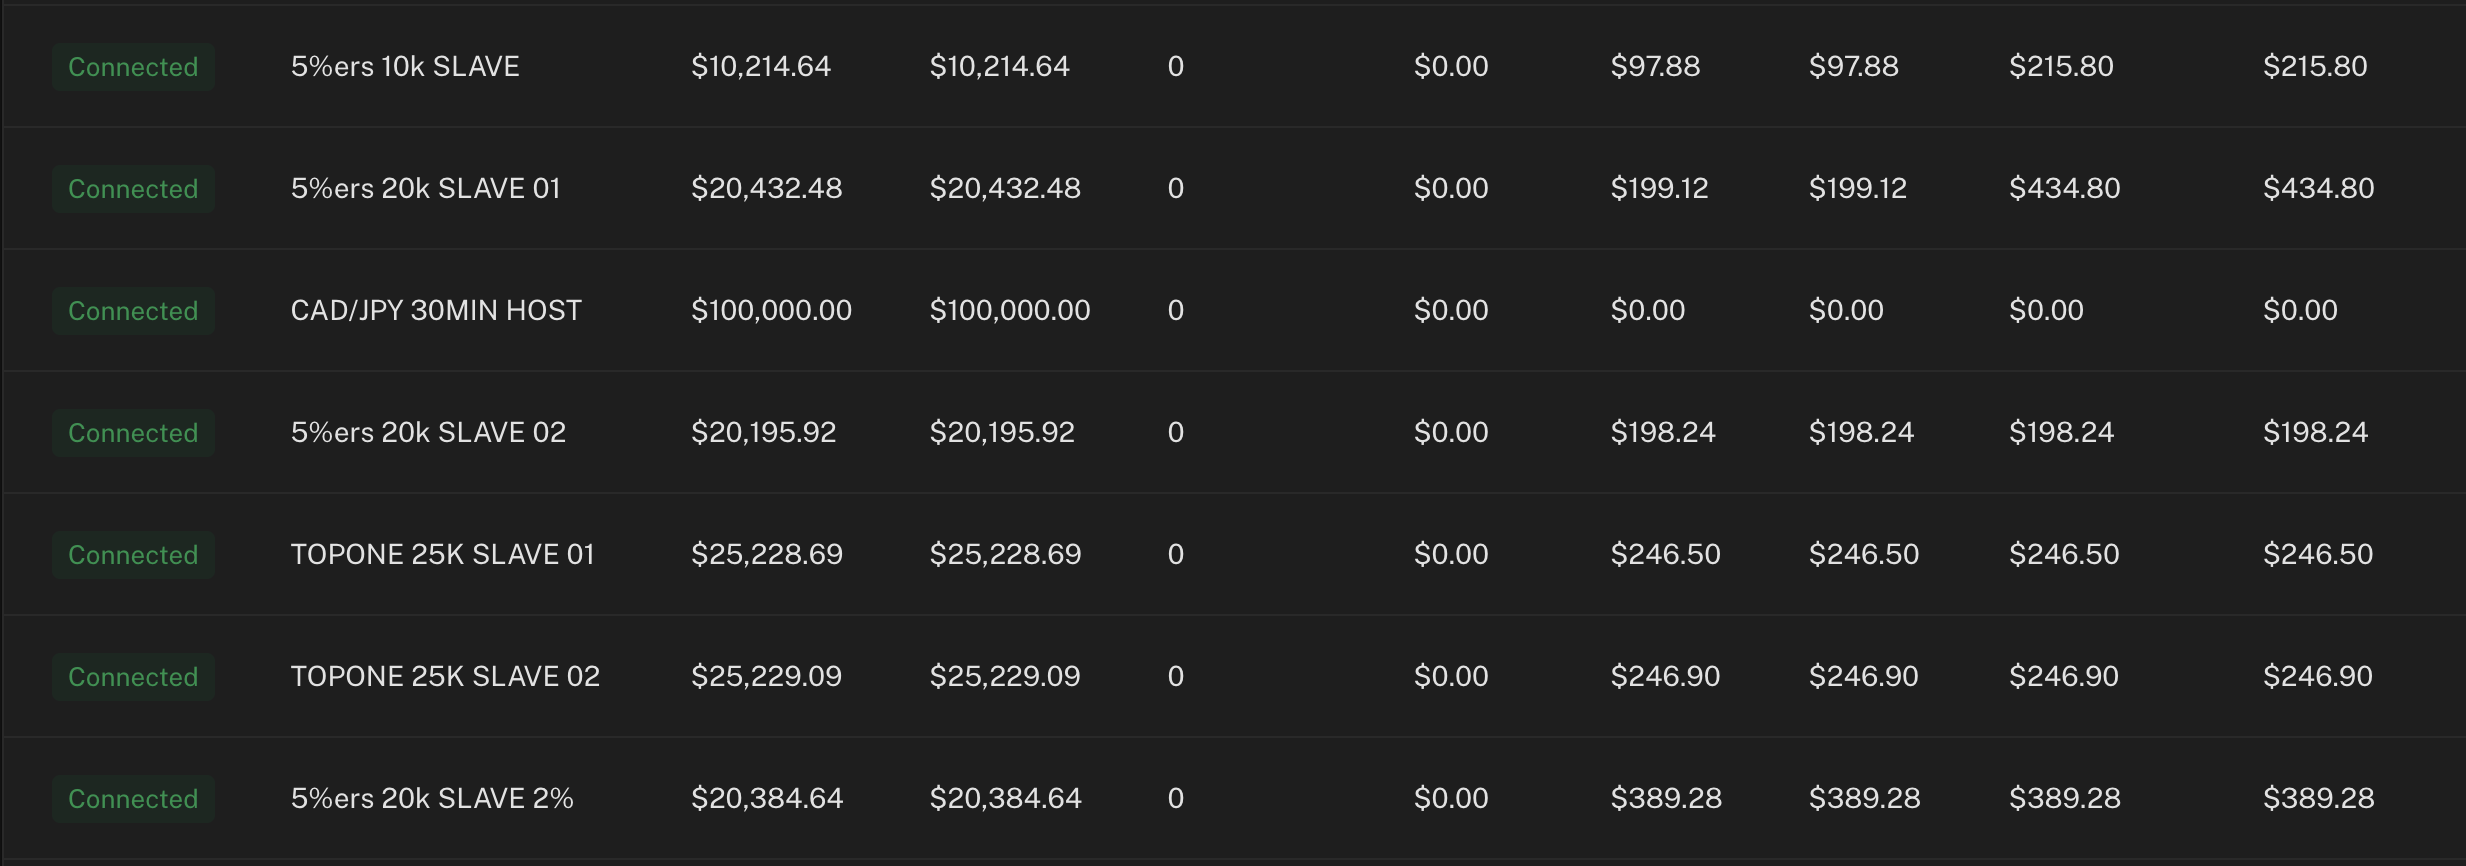
Task: Select the $20,432.48 equity cell
Action: coord(1005,188)
